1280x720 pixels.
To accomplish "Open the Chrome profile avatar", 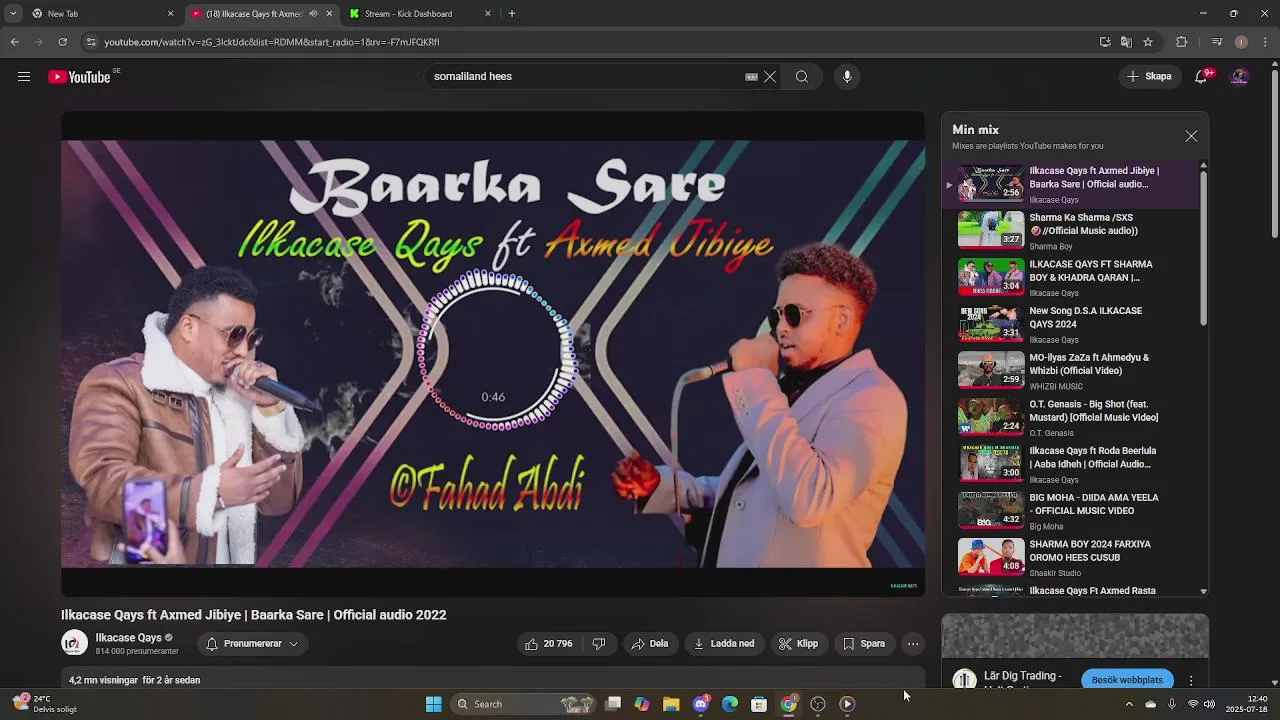I will tap(1241, 42).
